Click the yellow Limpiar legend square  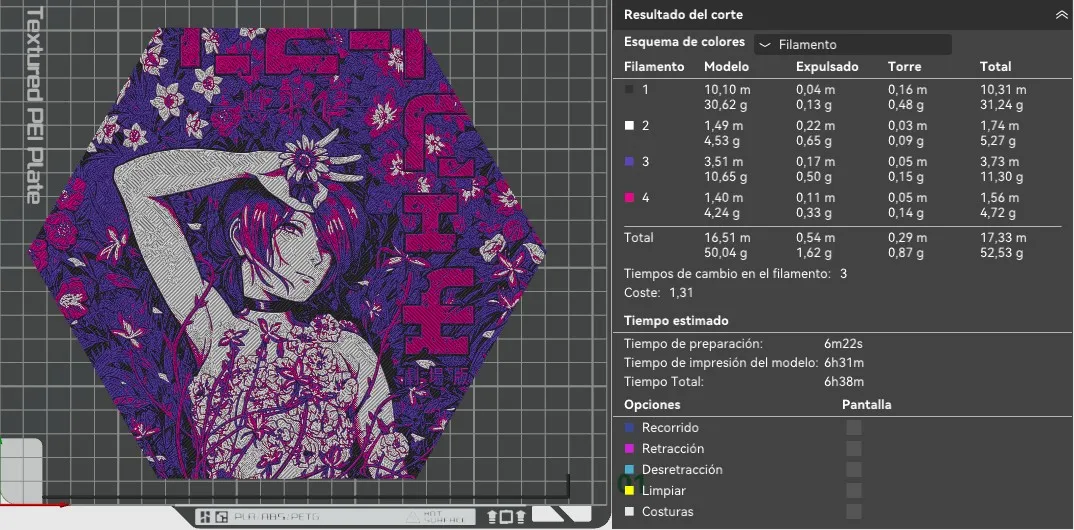click(629, 491)
